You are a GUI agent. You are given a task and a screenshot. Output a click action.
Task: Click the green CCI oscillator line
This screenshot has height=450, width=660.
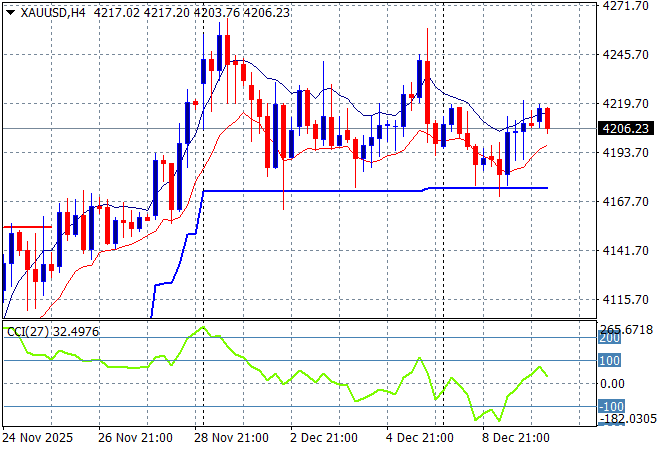(300, 375)
